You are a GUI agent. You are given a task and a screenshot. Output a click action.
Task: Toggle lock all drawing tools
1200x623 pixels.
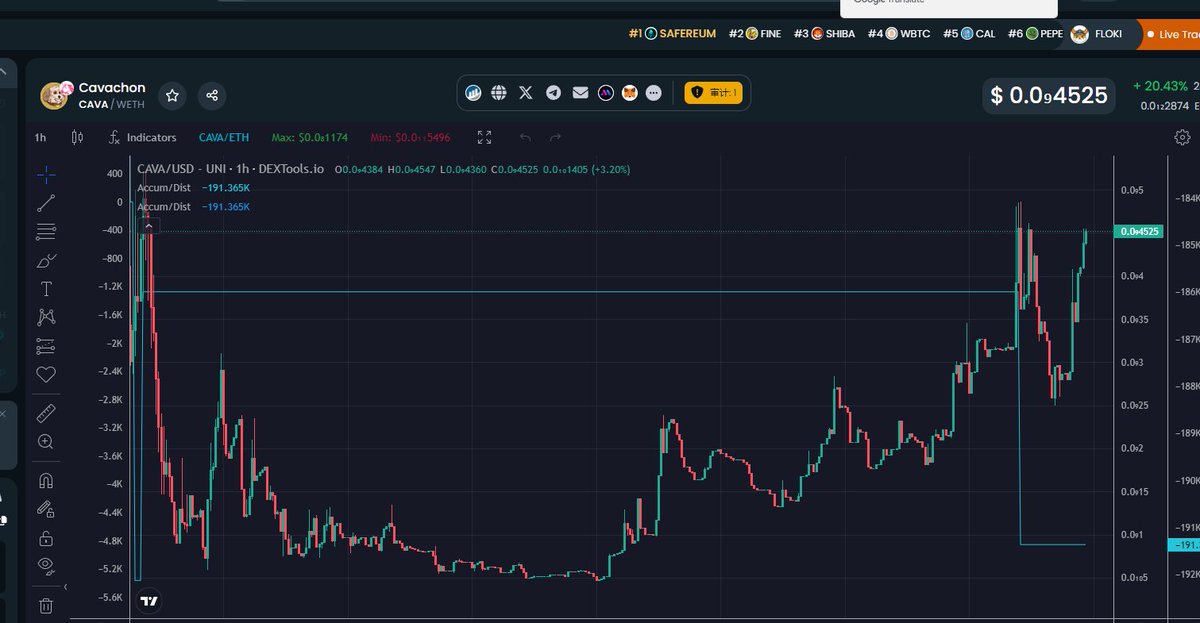pos(45,538)
